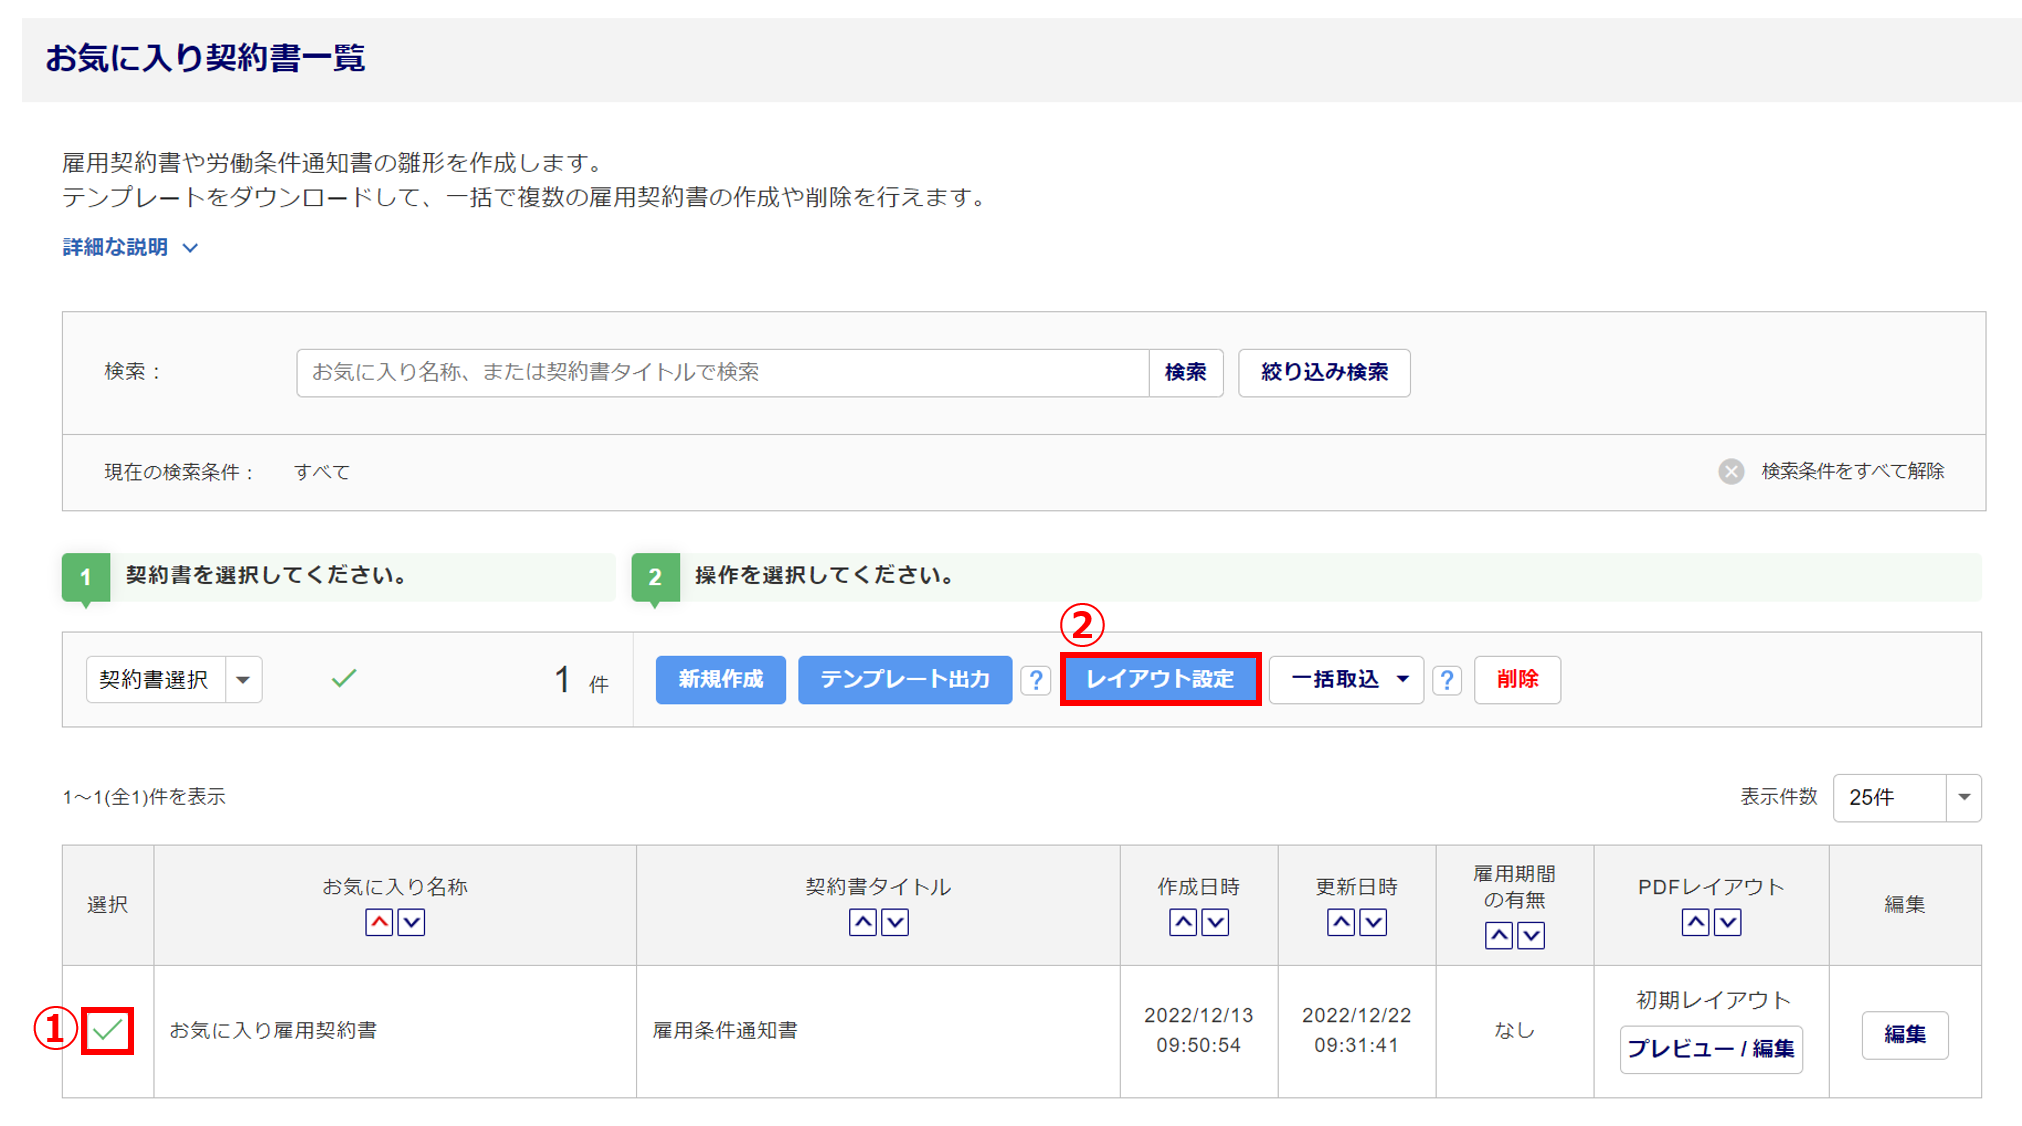Expand 一括取込 dropdown menu
2022x1126 pixels.
click(1346, 680)
